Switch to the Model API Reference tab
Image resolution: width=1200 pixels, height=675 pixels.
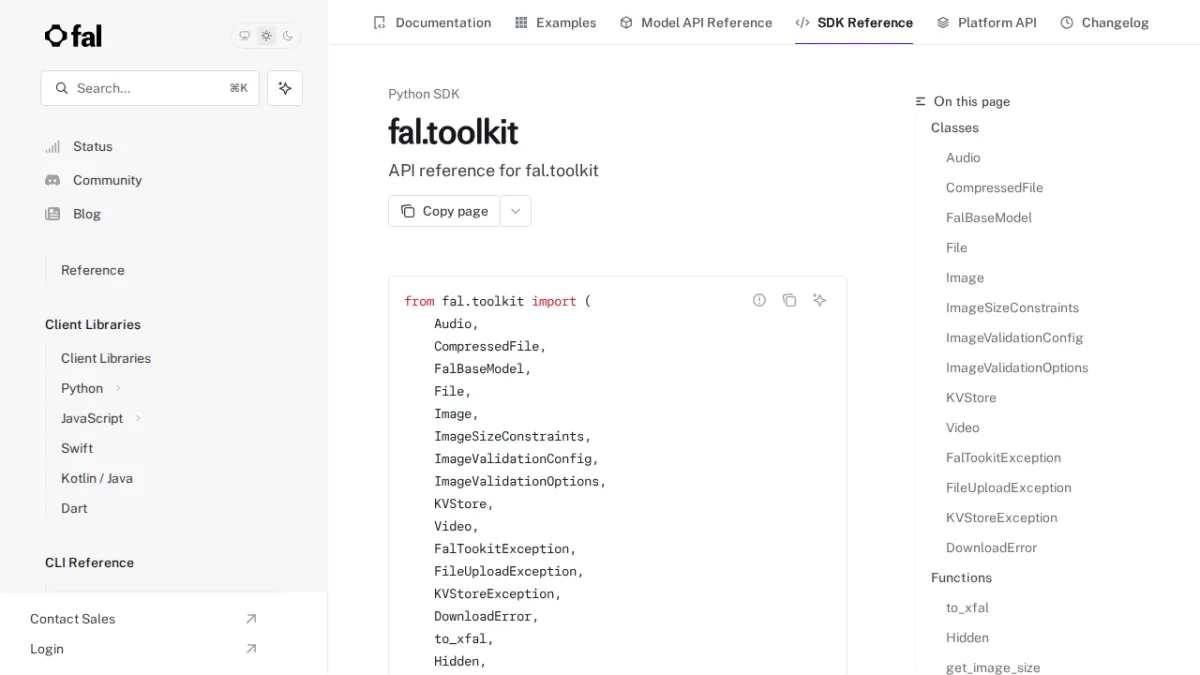696,22
